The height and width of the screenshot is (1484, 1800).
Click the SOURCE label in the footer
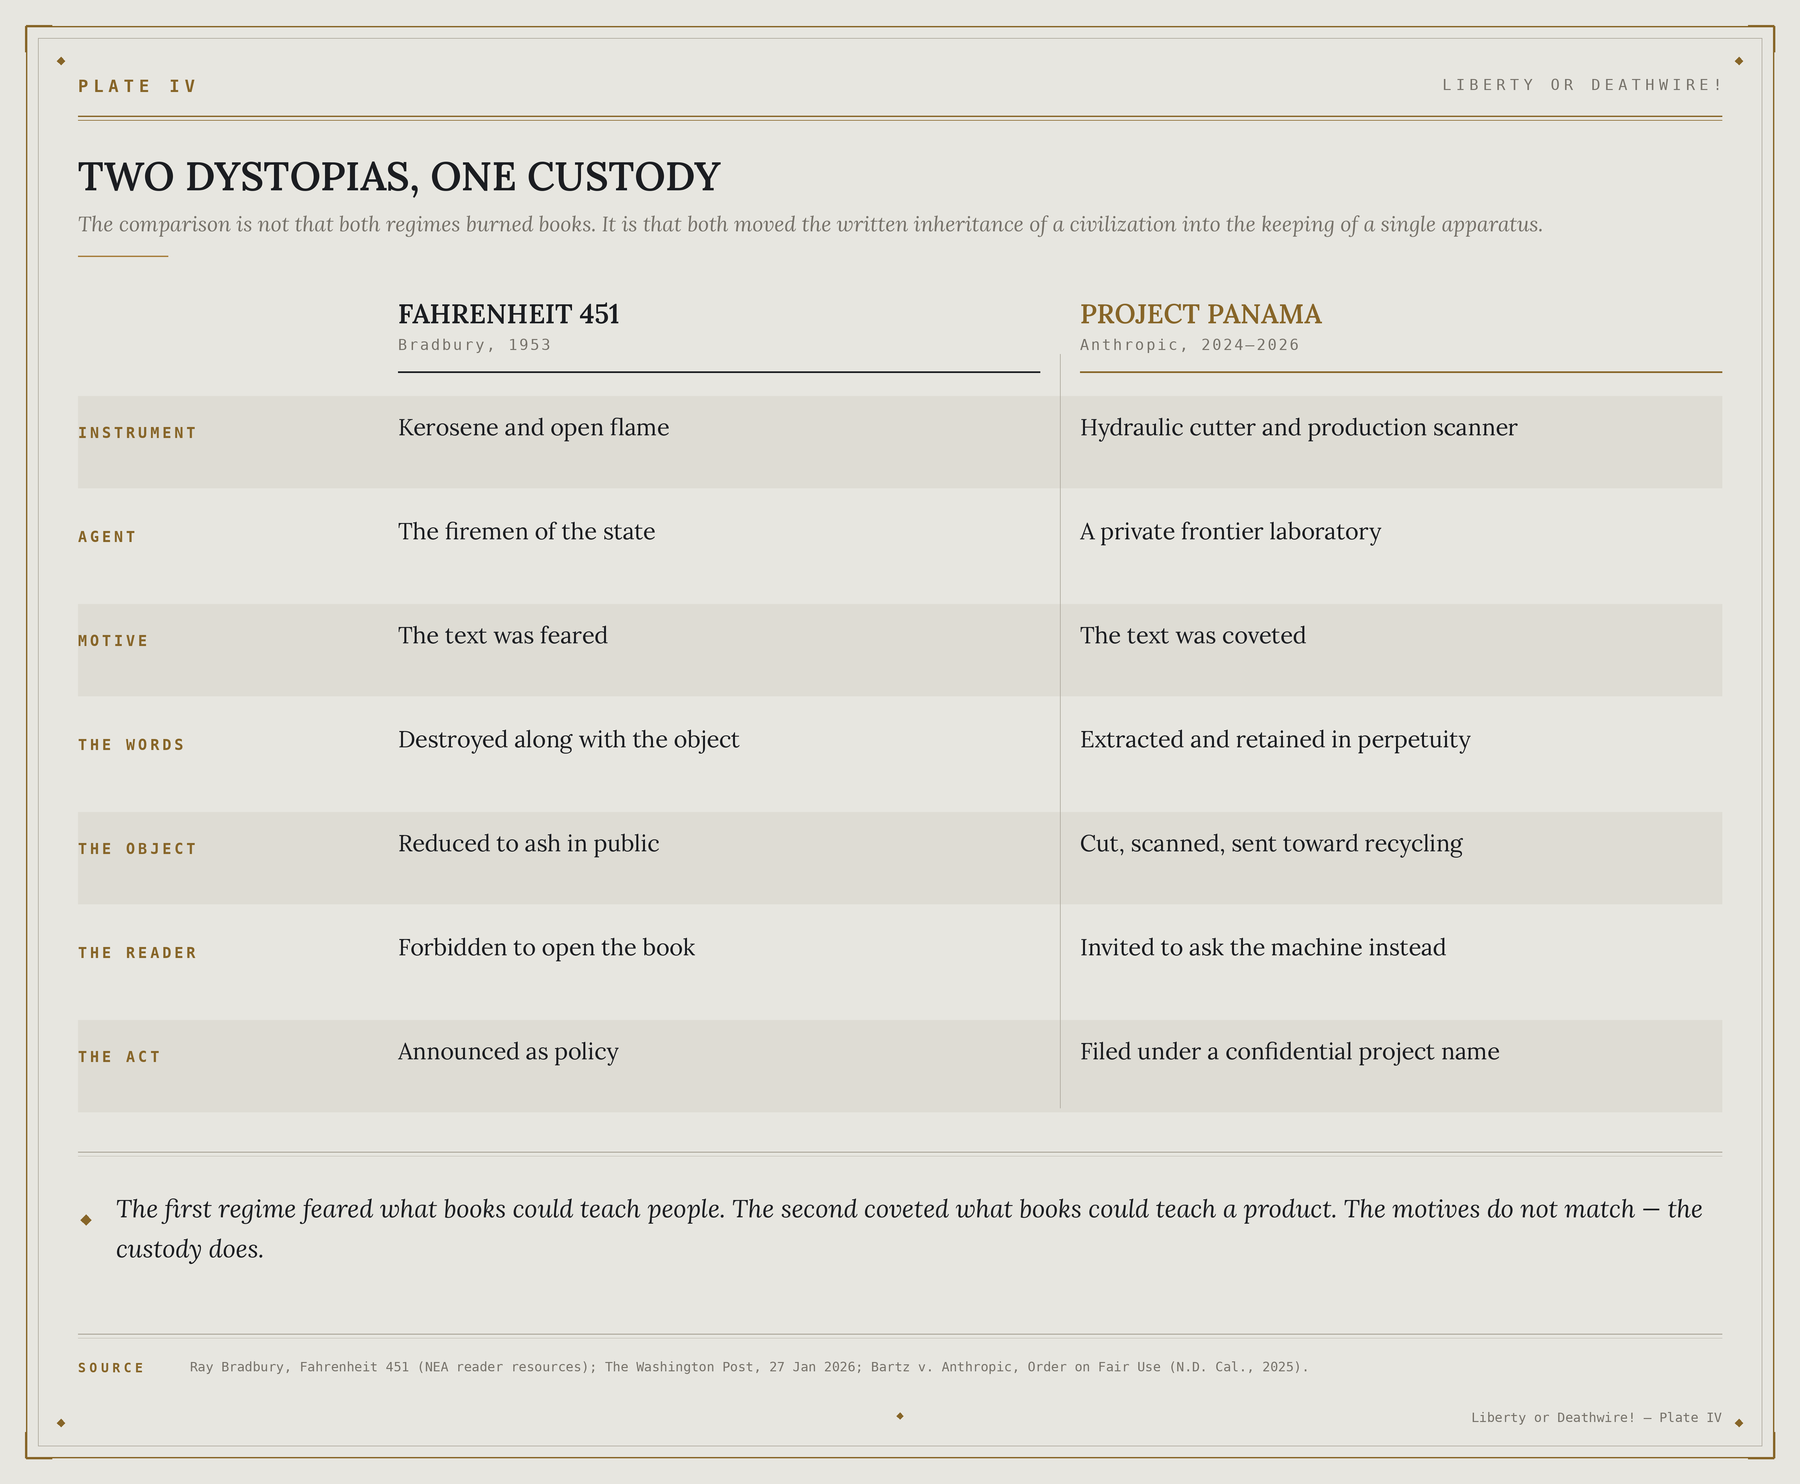point(112,1368)
